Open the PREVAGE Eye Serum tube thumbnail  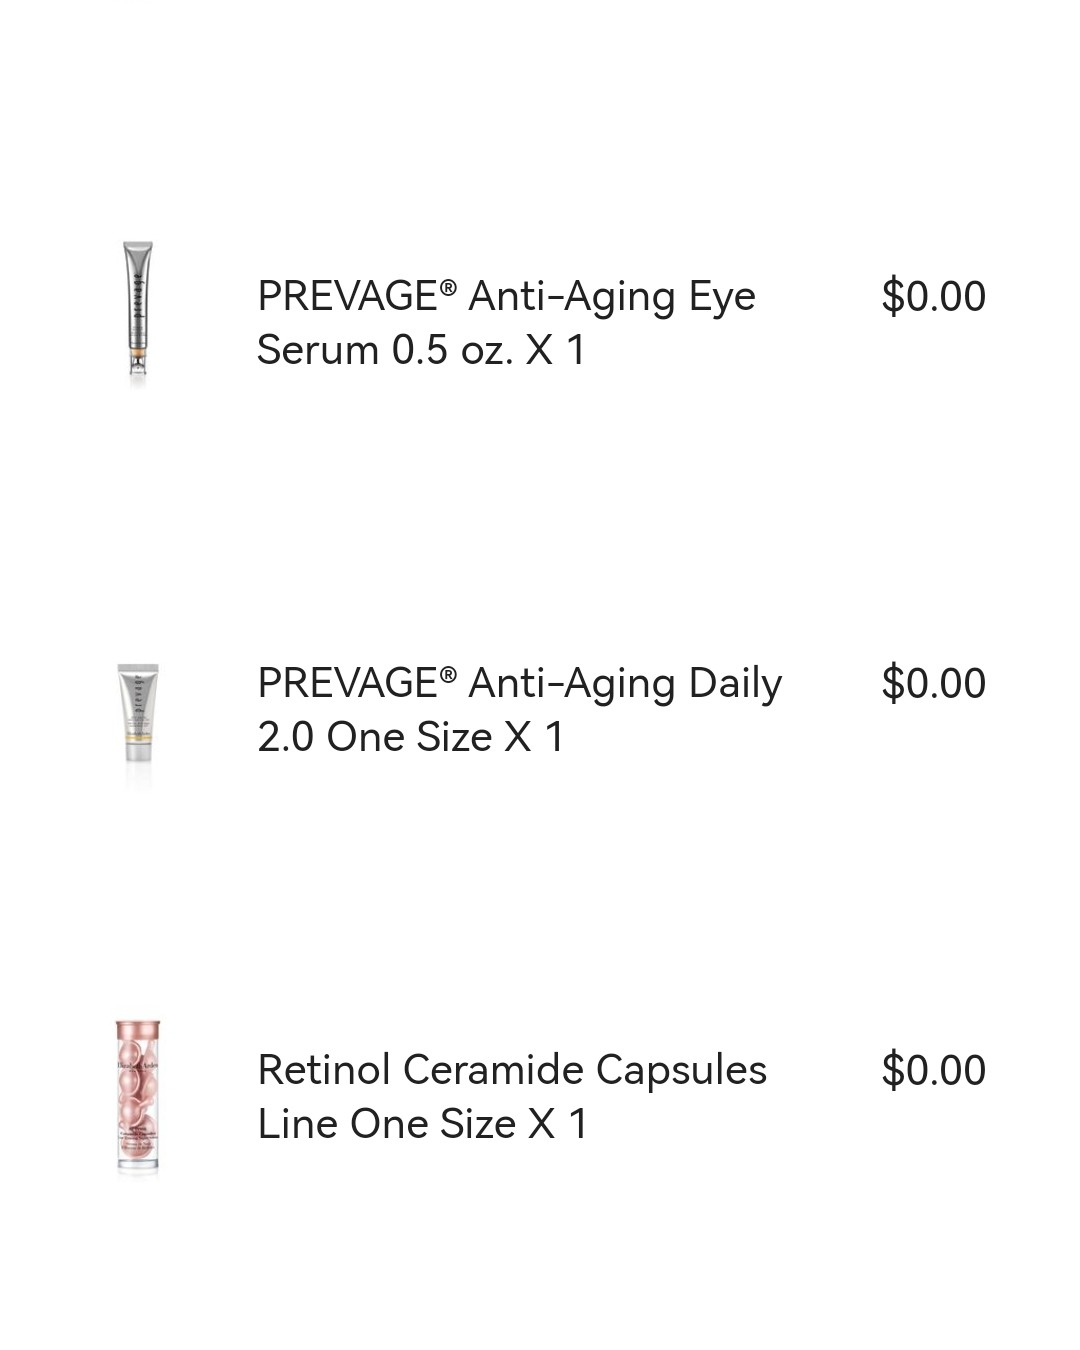coord(138,313)
